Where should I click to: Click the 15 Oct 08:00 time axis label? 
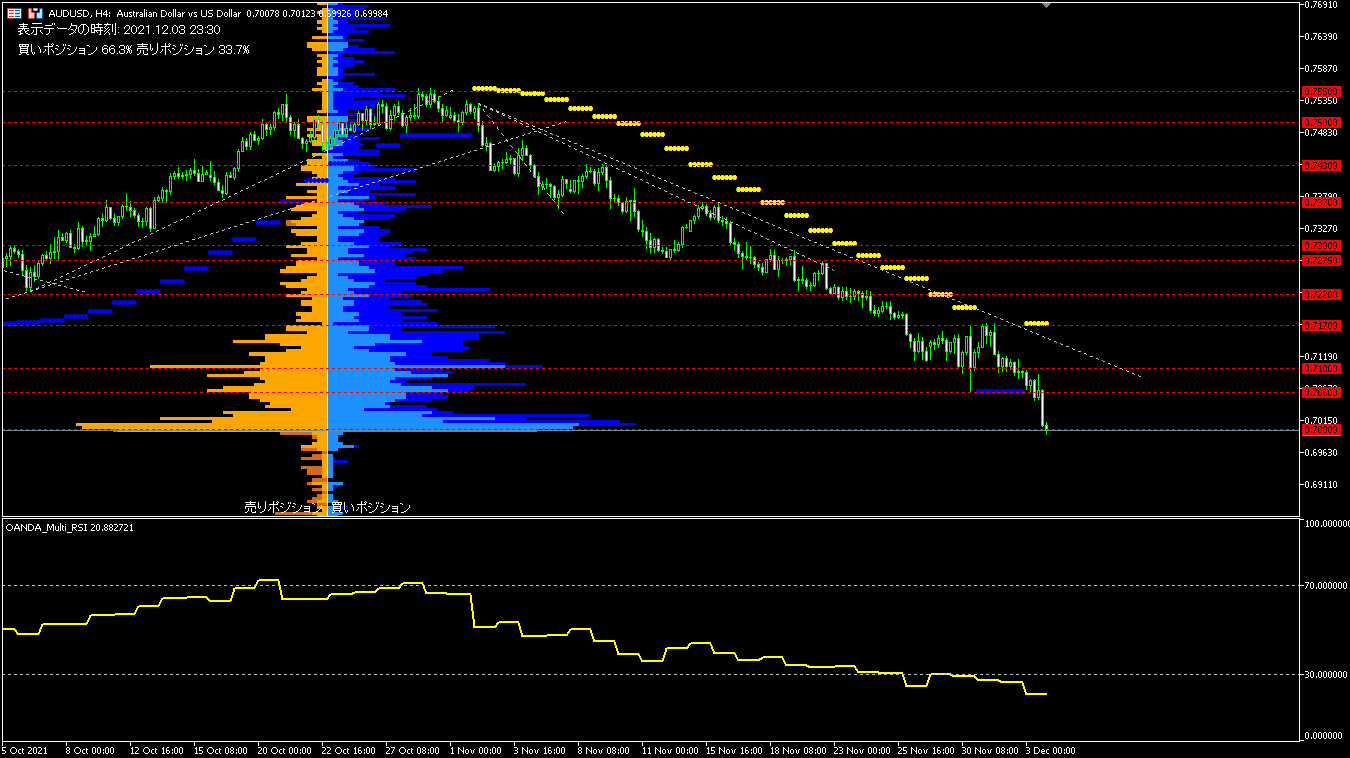[x=221, y=749]
